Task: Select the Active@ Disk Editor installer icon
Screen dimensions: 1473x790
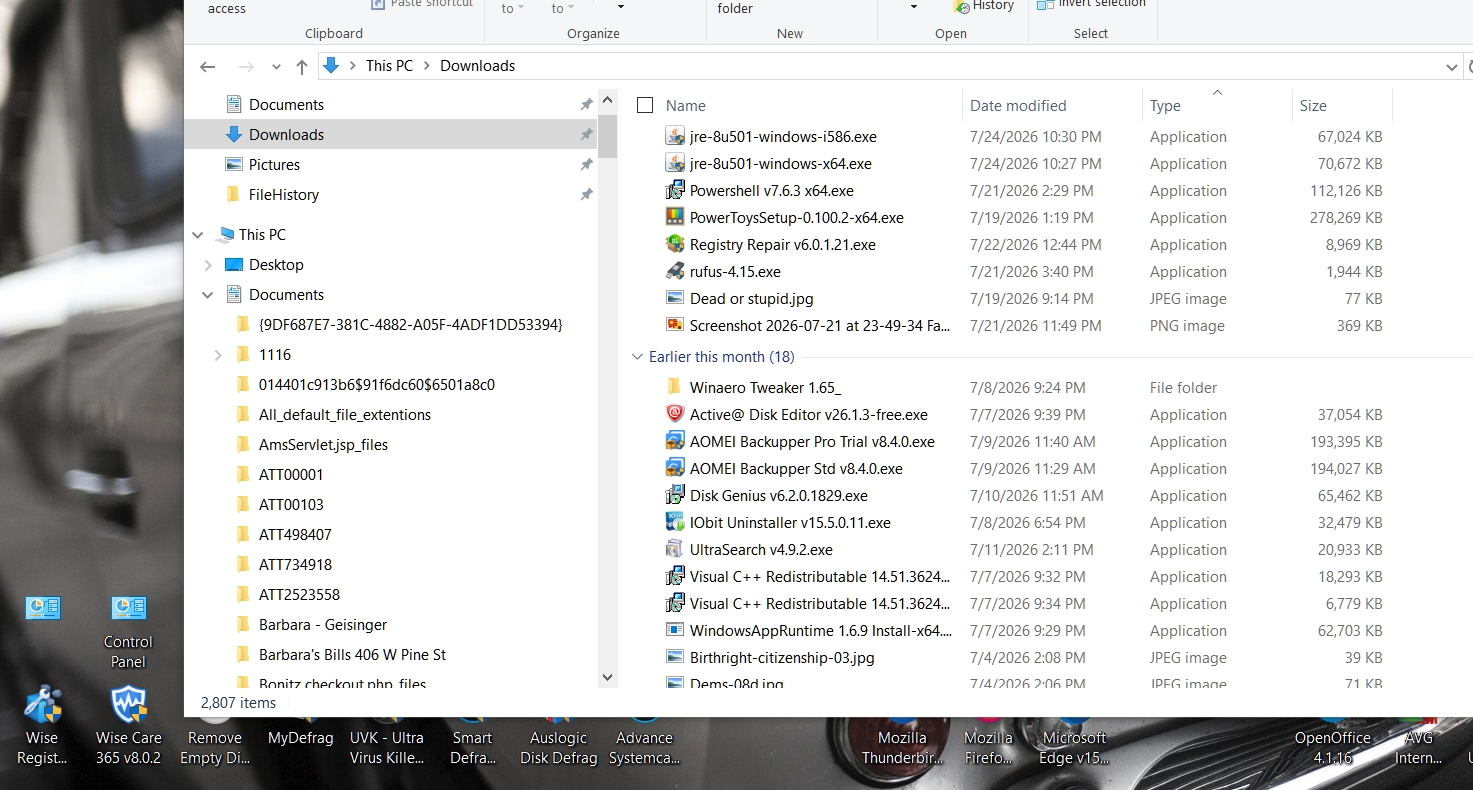Action: click(x=675, y=414)
